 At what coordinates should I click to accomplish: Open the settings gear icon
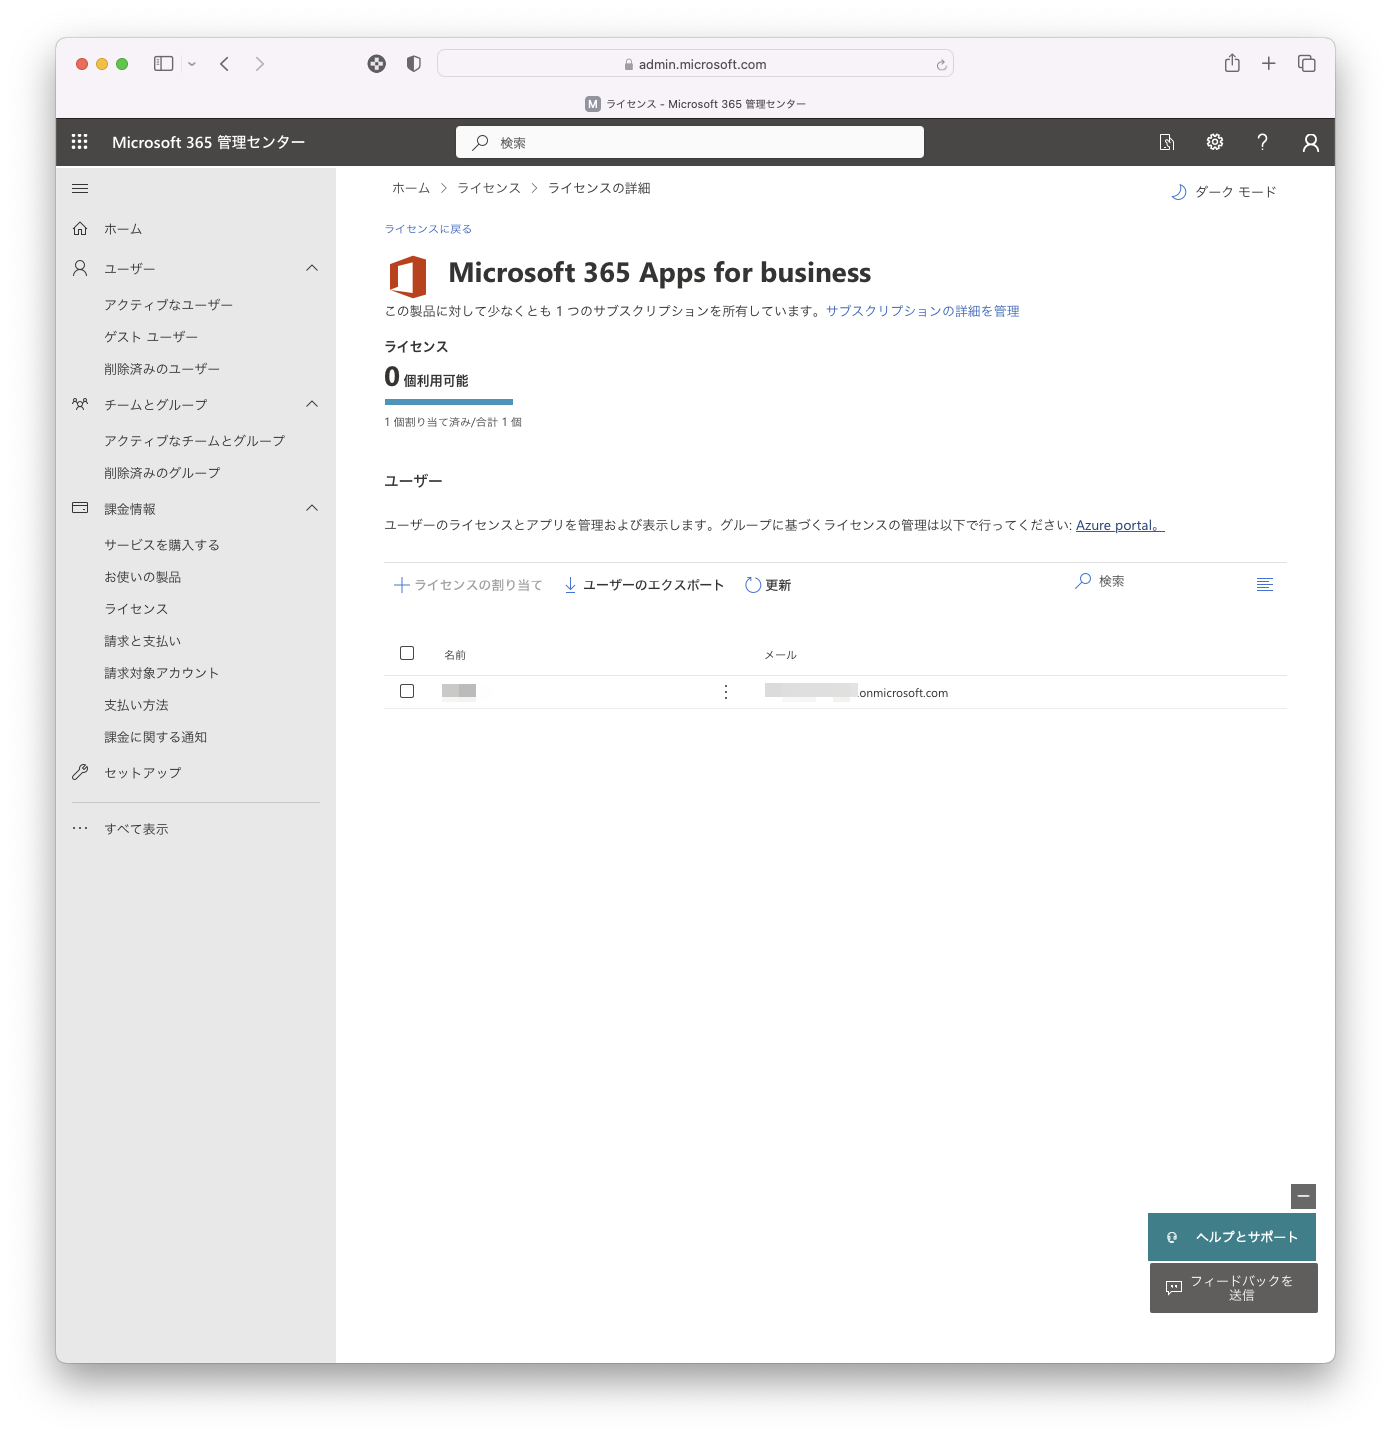[x=1215, y=142]
